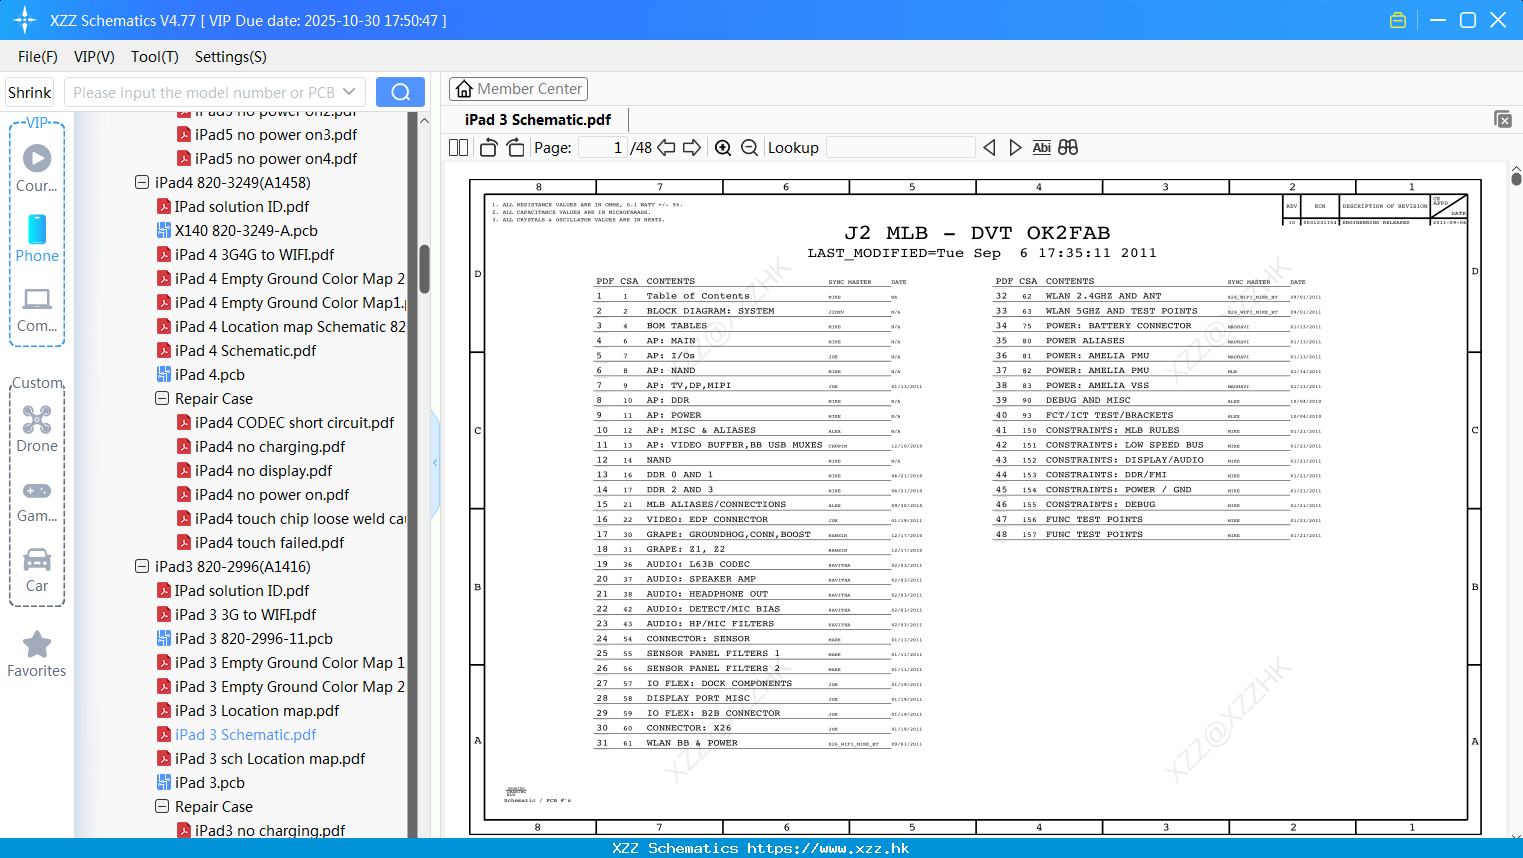The width and height of the screenshot is (1523, 858).
Task: Collapse the left panel splitter handle
Action: (435, 462)
